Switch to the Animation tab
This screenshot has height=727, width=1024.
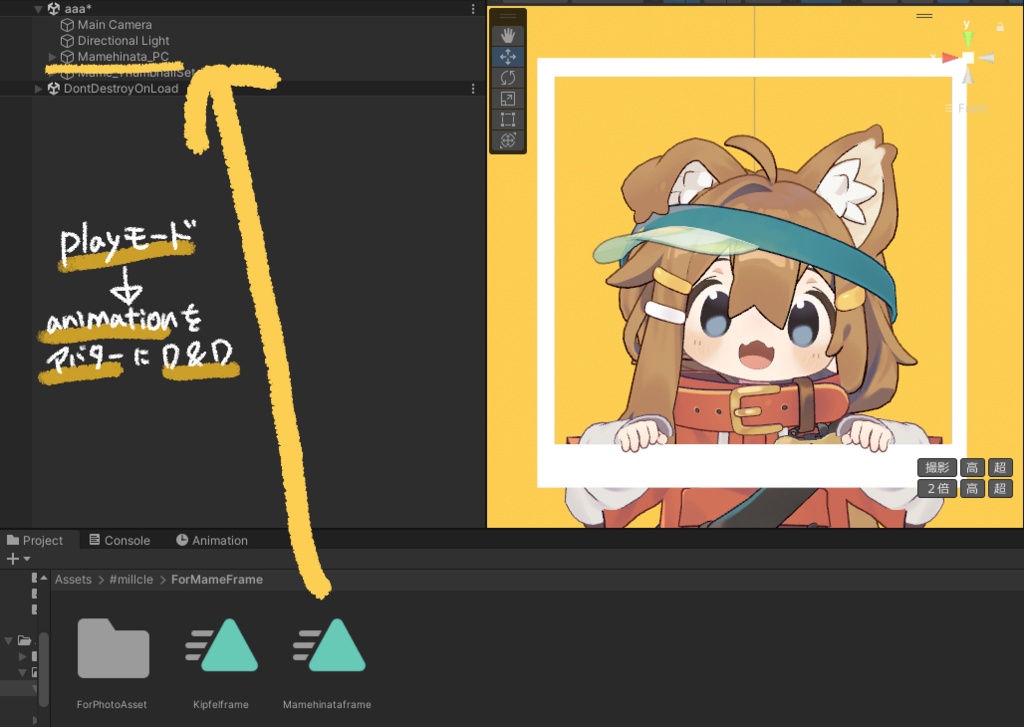click(x=212, y=540)
